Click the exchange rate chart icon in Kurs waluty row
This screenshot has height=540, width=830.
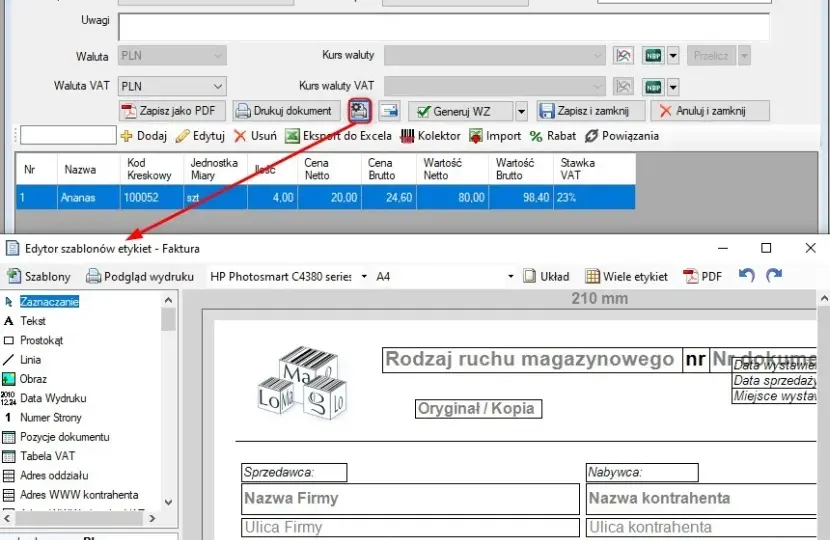[623, 56]
